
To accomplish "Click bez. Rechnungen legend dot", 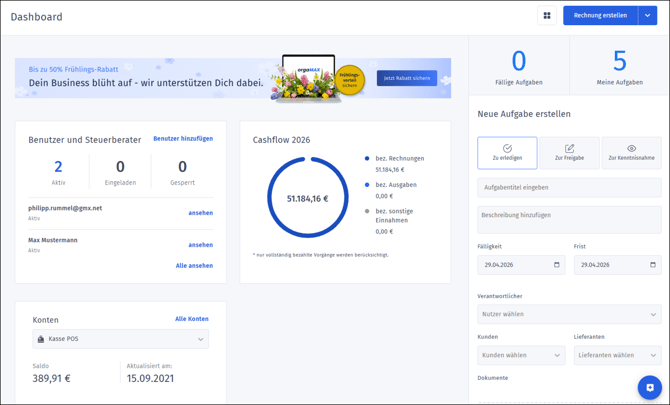I will click(367, 158).
